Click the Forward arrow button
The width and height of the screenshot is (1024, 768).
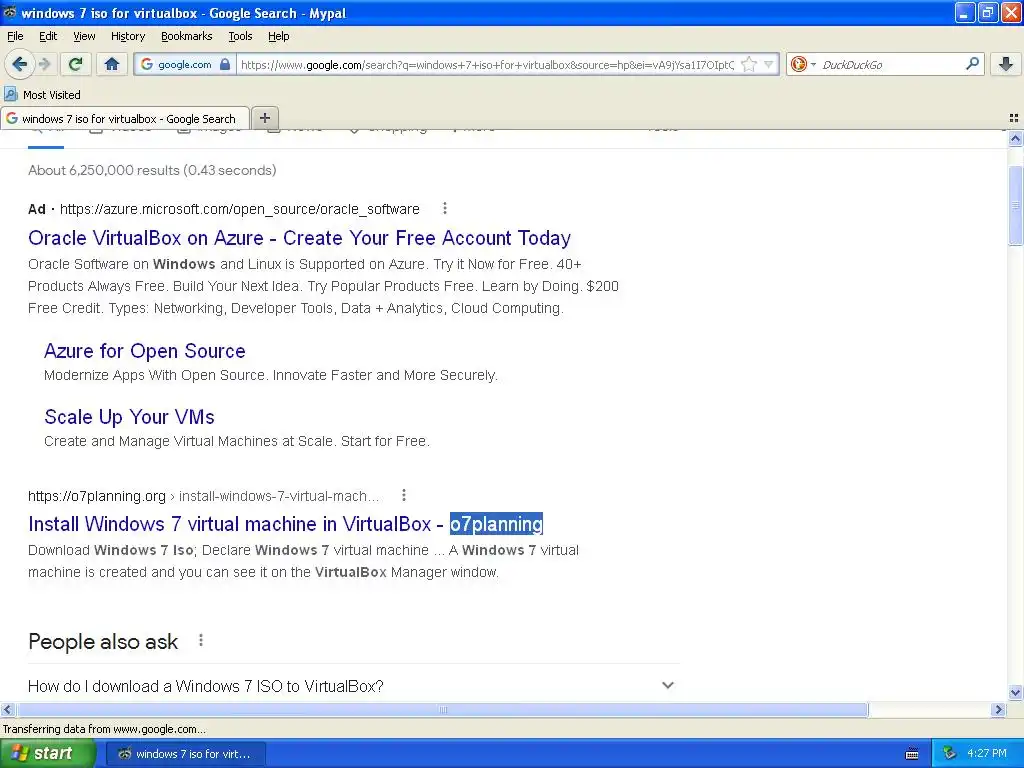pyautogui.click(x=44, y=64)
